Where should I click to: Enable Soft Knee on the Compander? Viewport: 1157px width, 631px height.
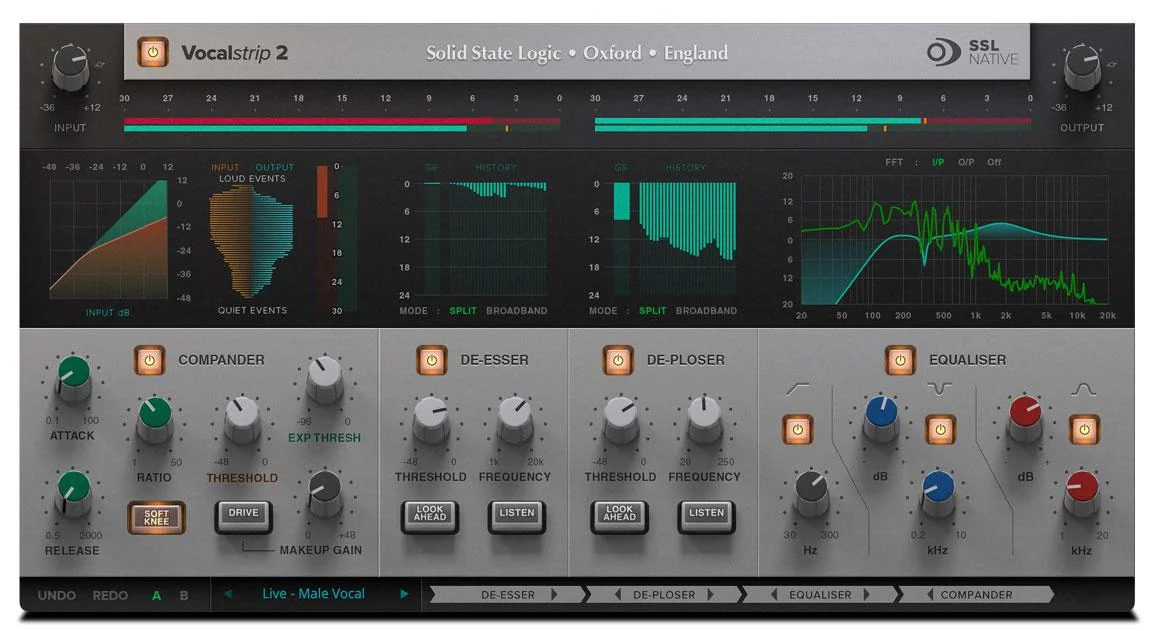point(159,516)
